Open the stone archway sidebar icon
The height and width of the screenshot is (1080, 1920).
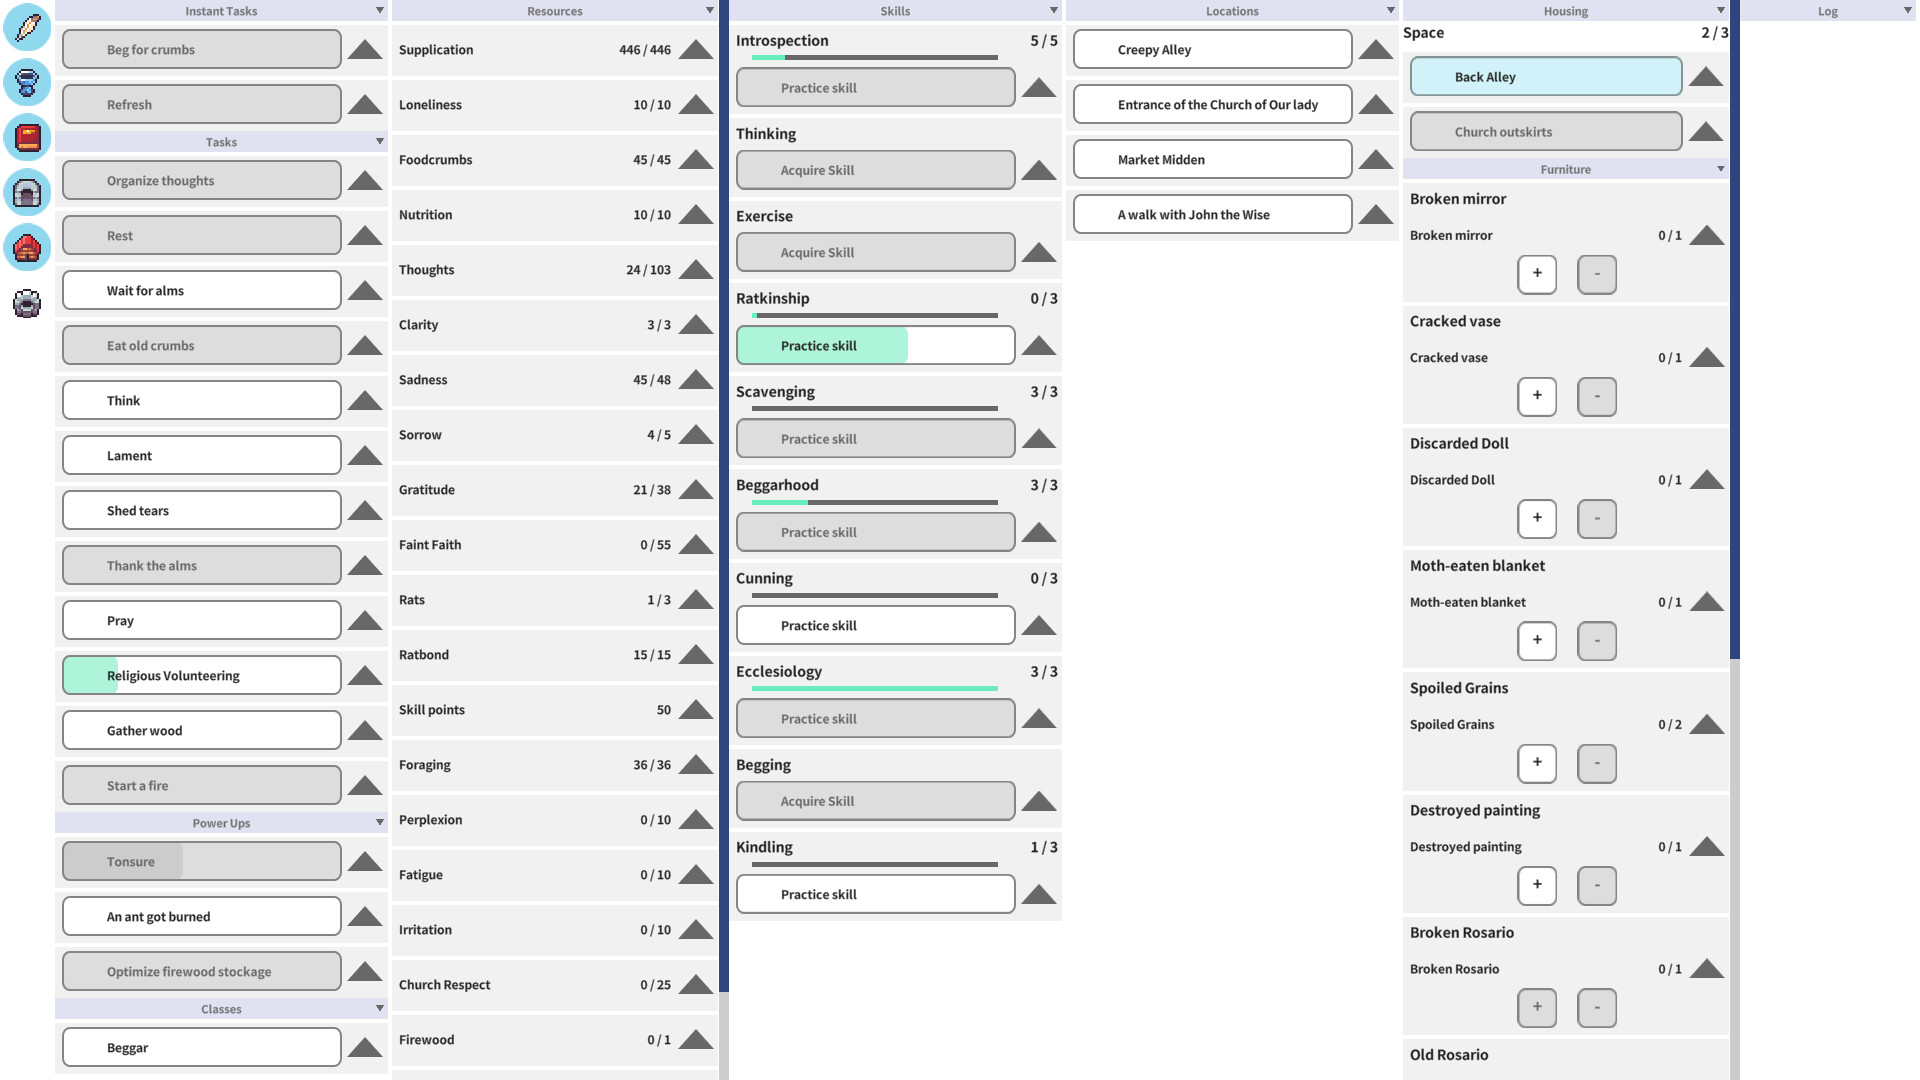click(27, 192)
